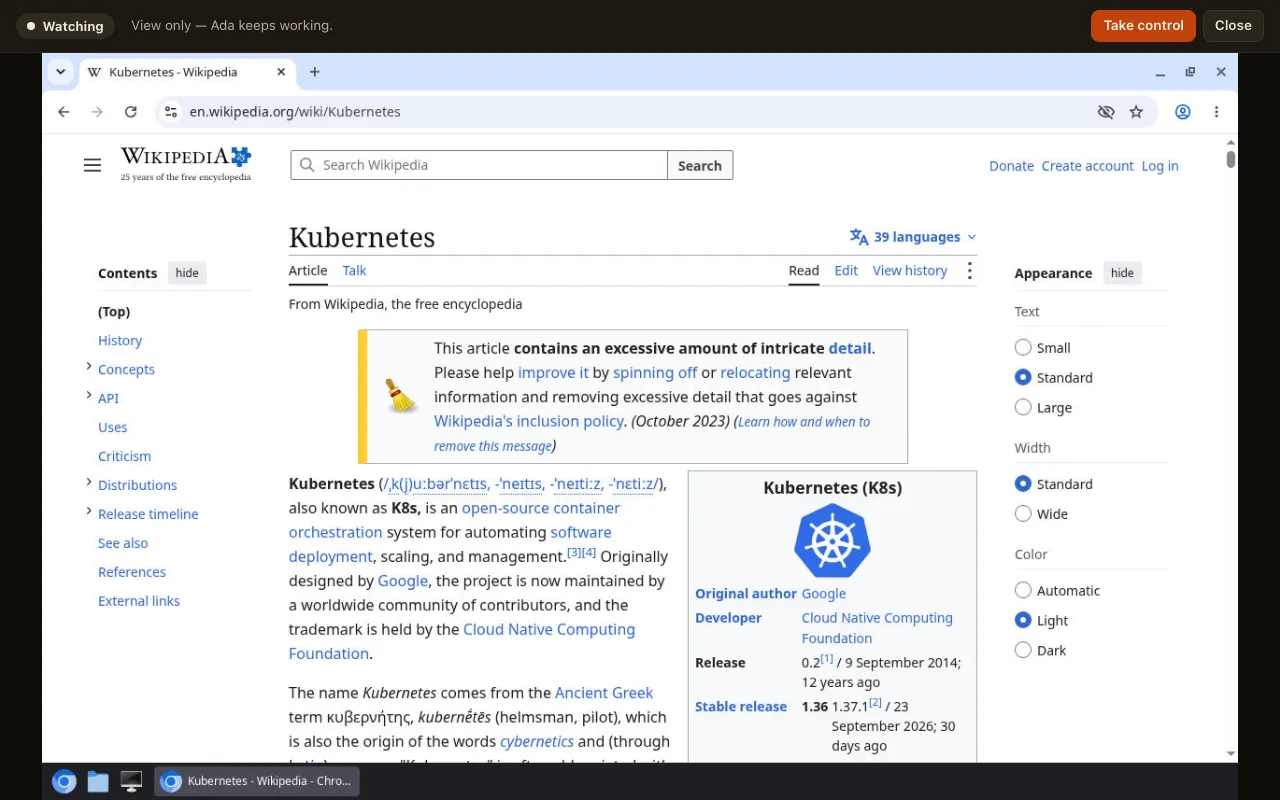This screenshot has width=1280, height=800.
Task: Open the browser profile icon
Action: (1183, 112)
